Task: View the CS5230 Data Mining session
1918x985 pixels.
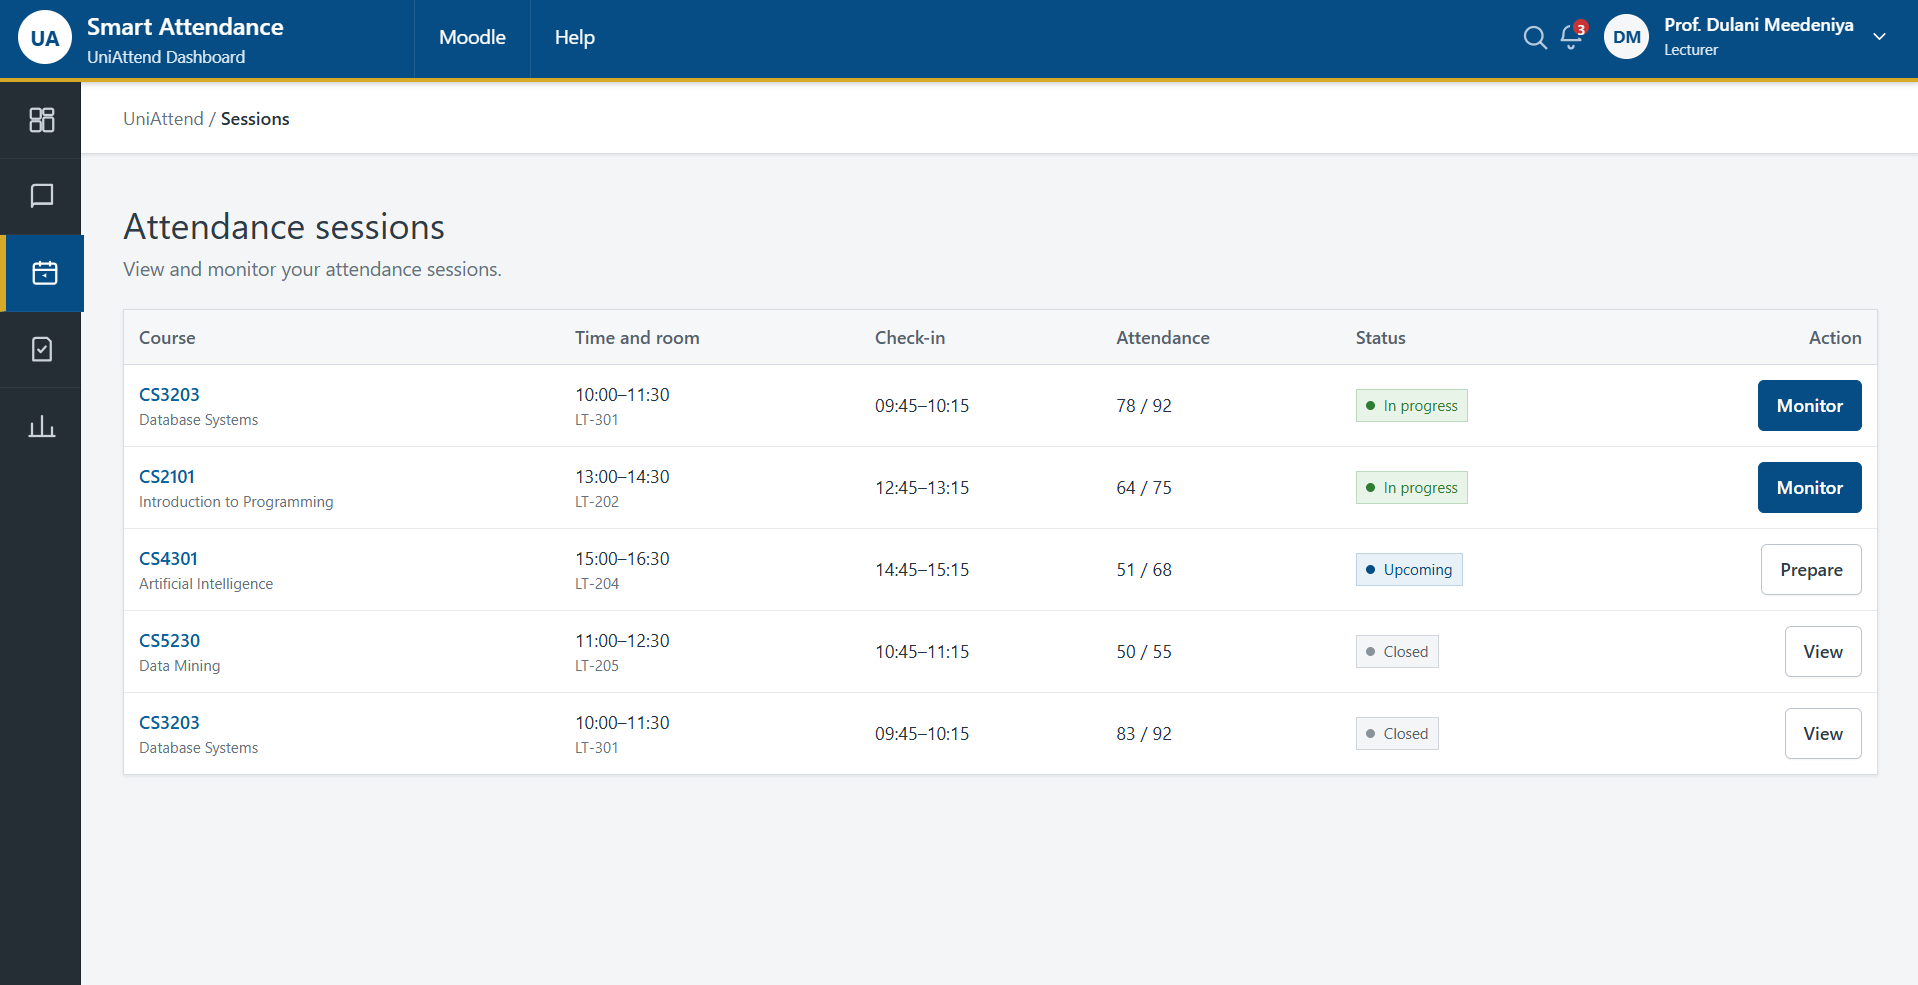Action: tap(1822, 652)
